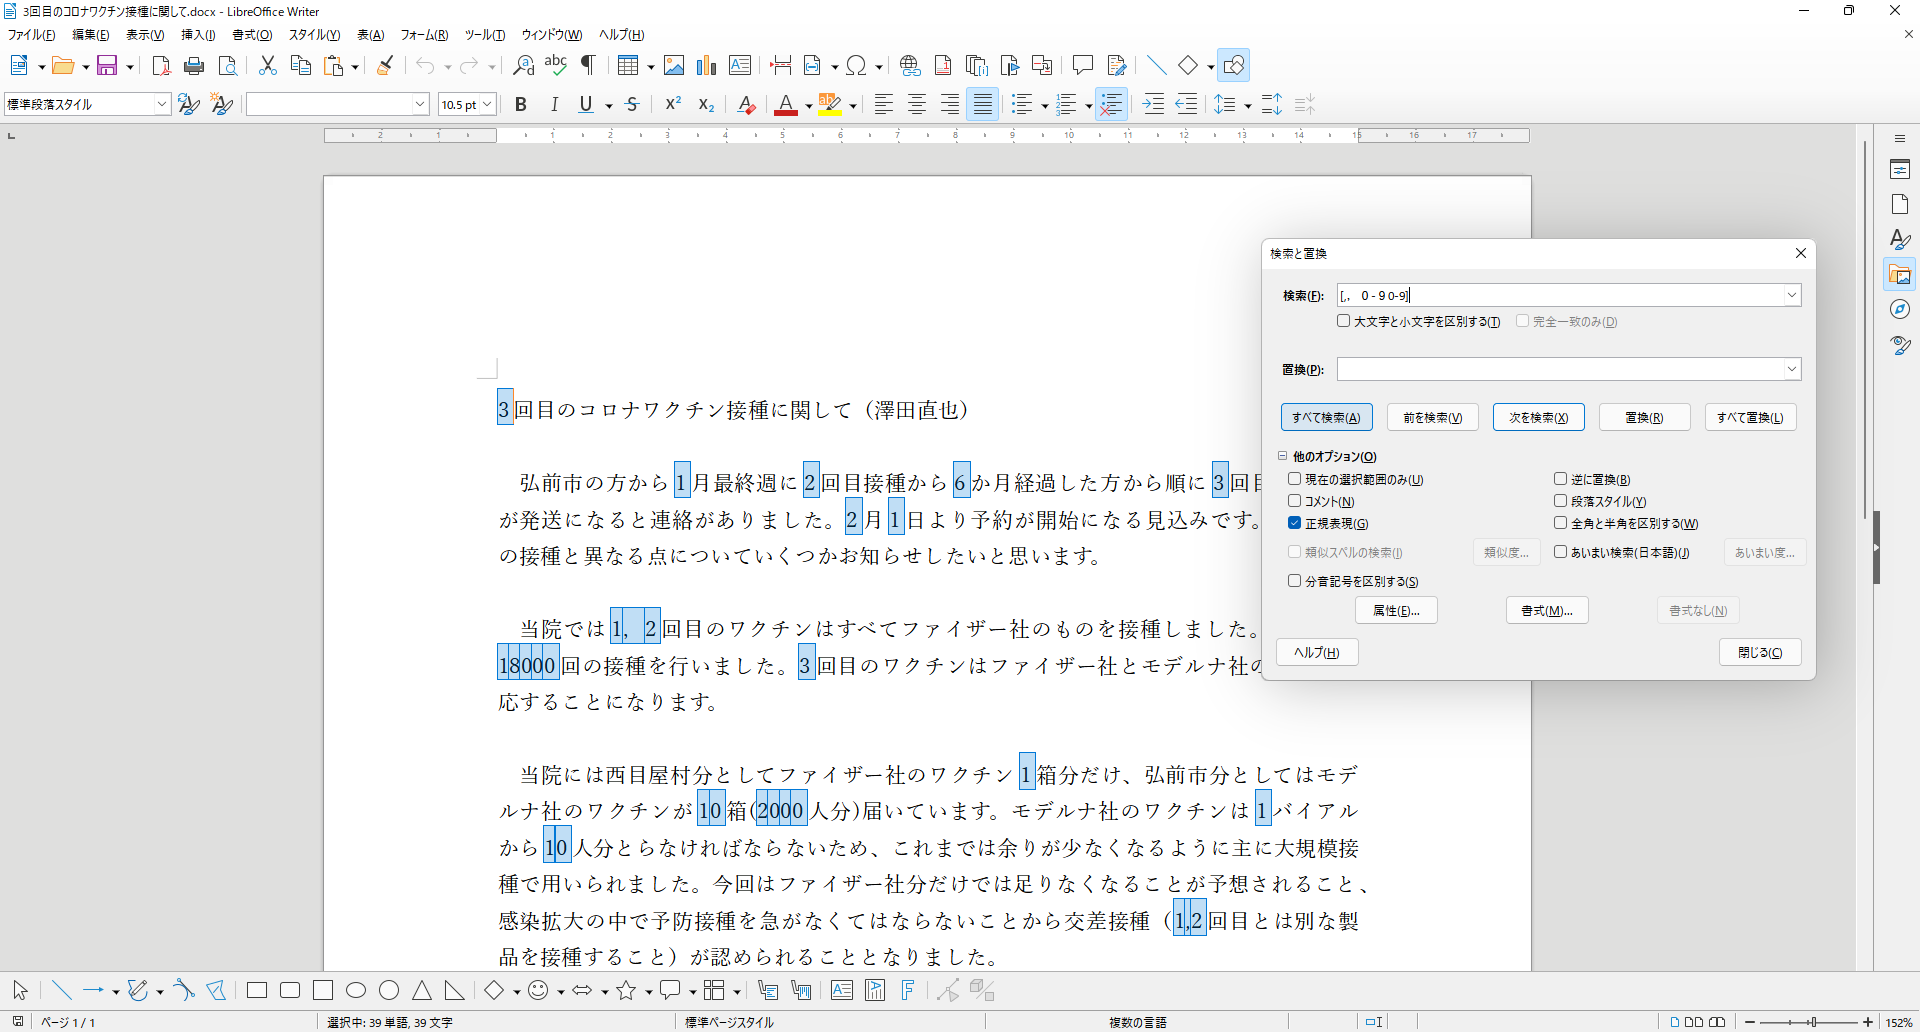
Task: Click the すべて置換 button
Action: coord(1749,417)
